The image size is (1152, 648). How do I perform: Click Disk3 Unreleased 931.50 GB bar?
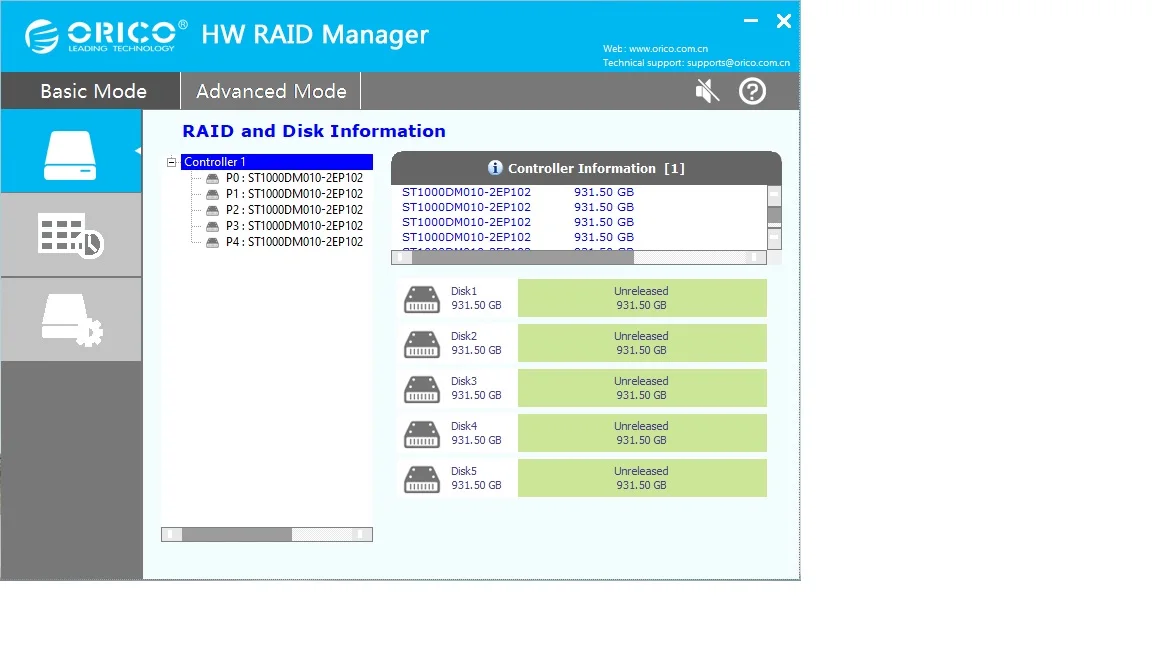(x=642, y=388)
